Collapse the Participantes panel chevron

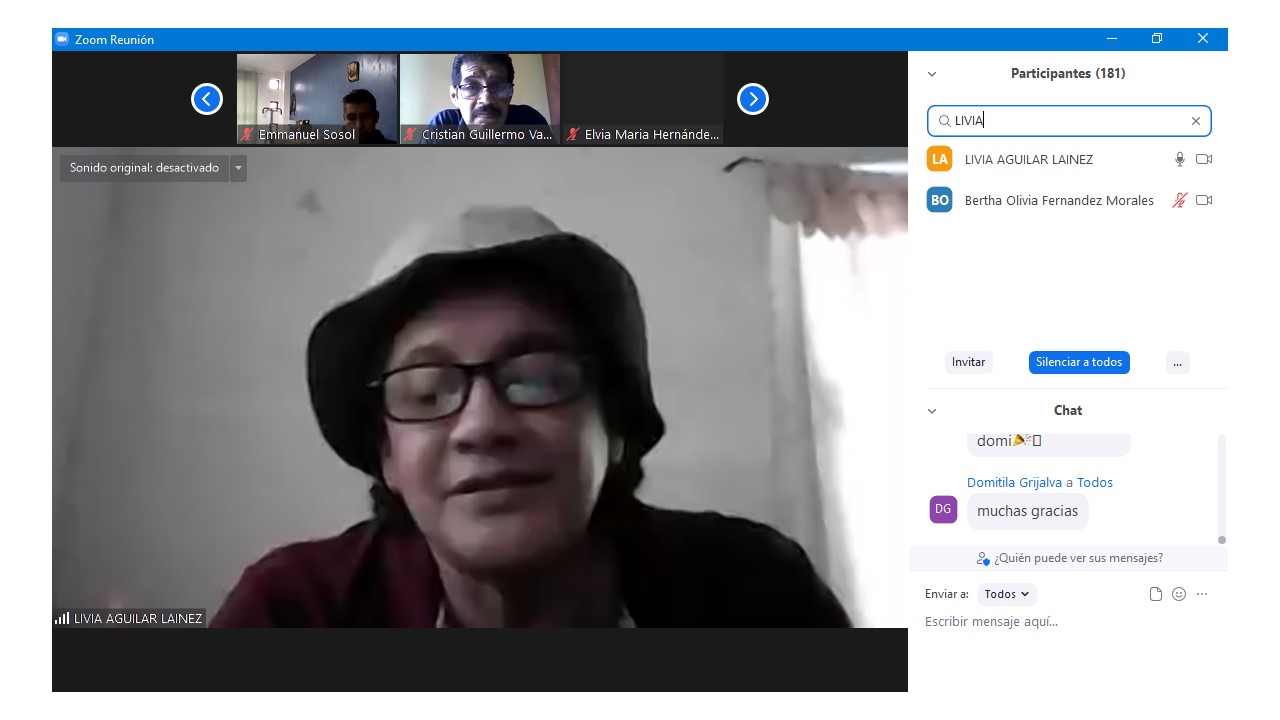tap(932, 74)
